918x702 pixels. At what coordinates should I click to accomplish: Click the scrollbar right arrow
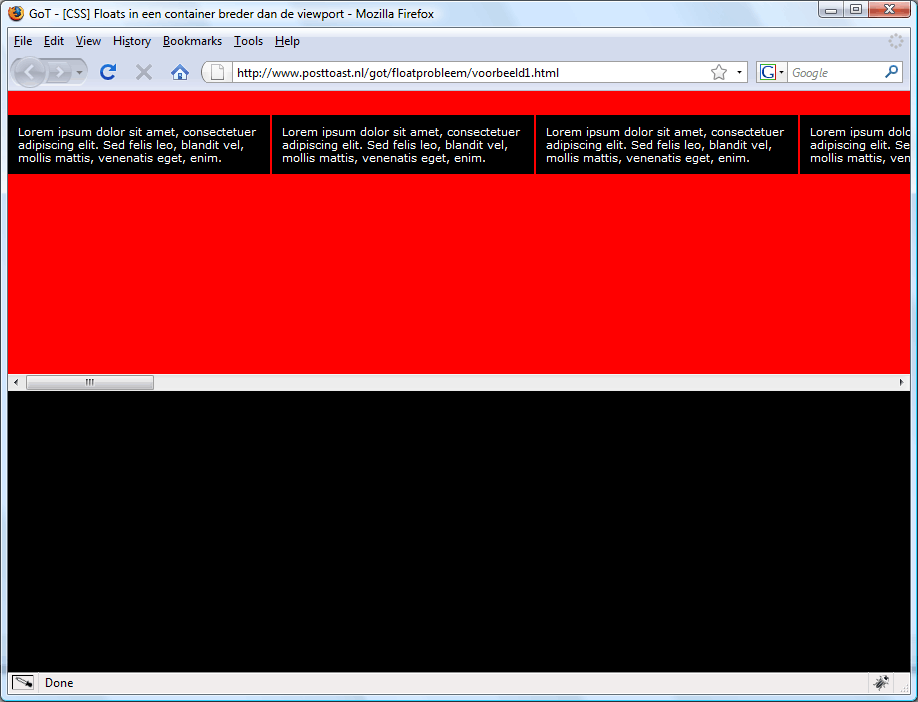point(902,382)
